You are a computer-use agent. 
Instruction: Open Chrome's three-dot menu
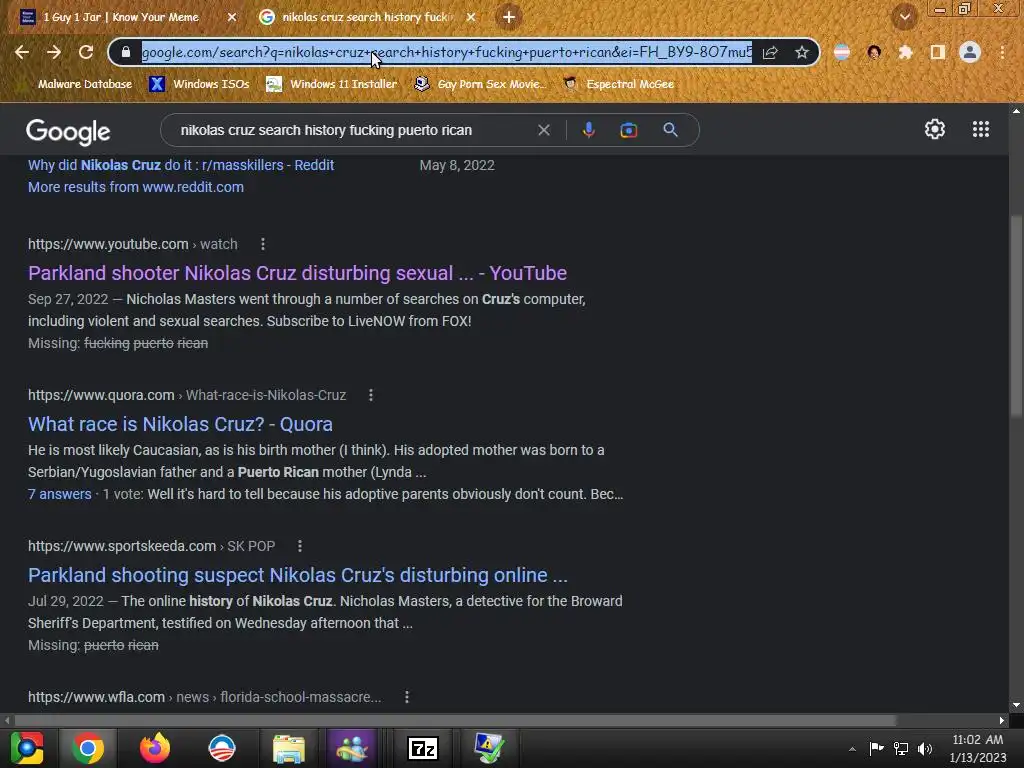(x=1002, y=52)
